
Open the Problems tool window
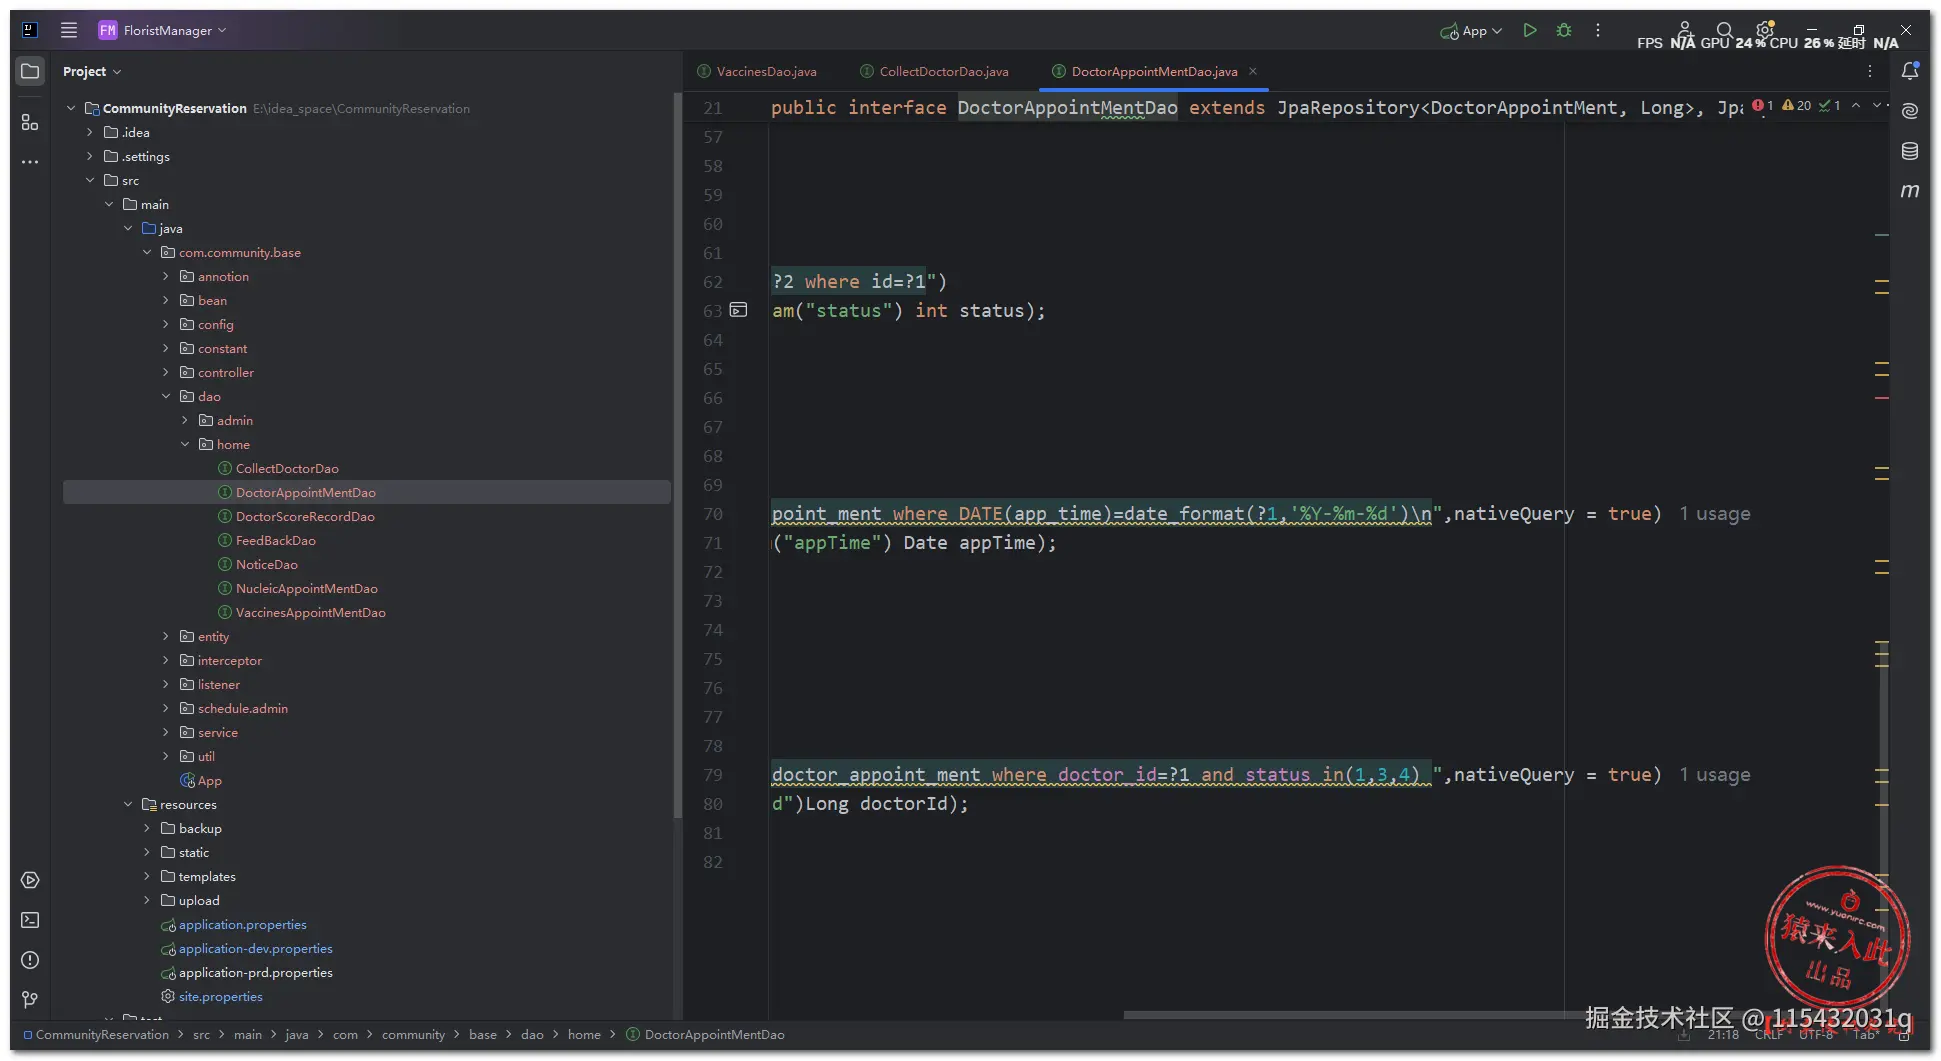click(30, 960)
